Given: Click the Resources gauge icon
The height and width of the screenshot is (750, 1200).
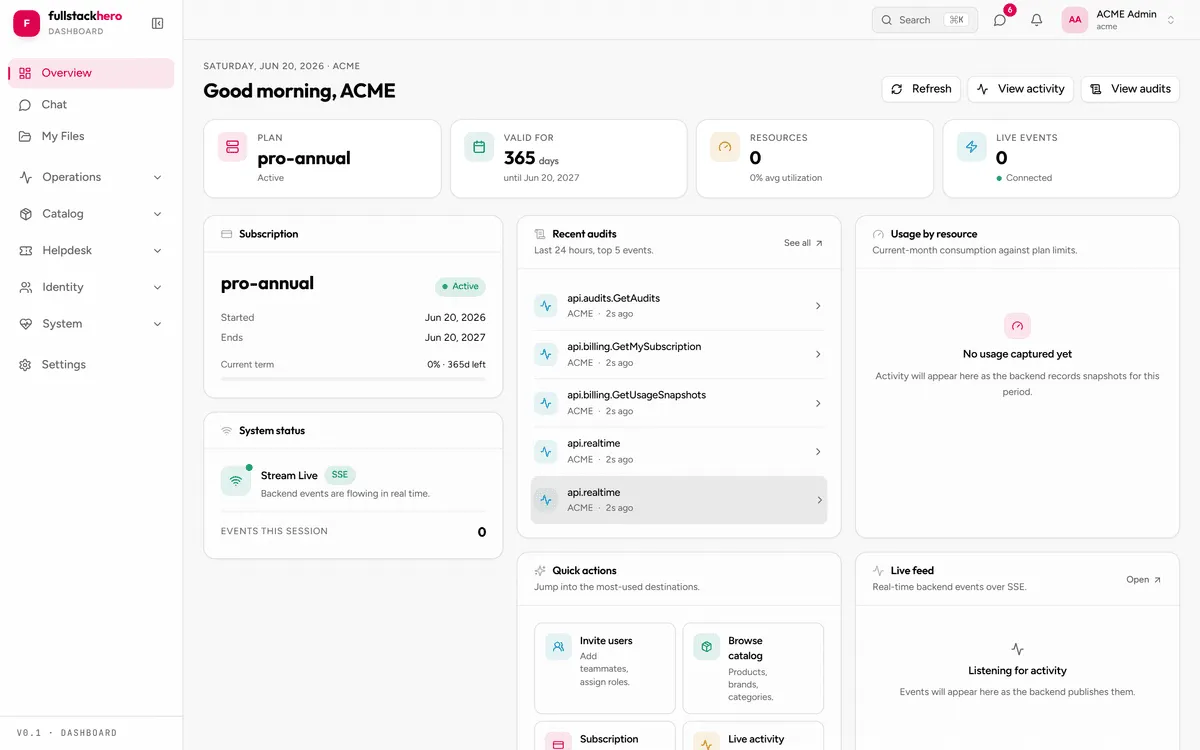Looking at the screenshot, I should (x=725, y=147).
